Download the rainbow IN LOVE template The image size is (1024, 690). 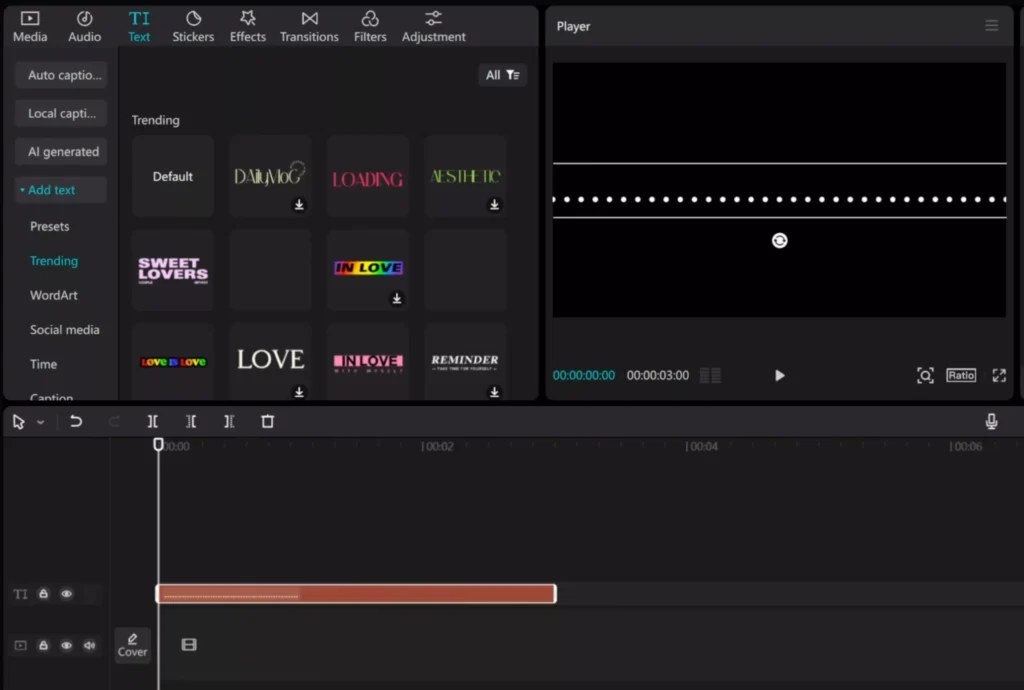coord(396,298)
